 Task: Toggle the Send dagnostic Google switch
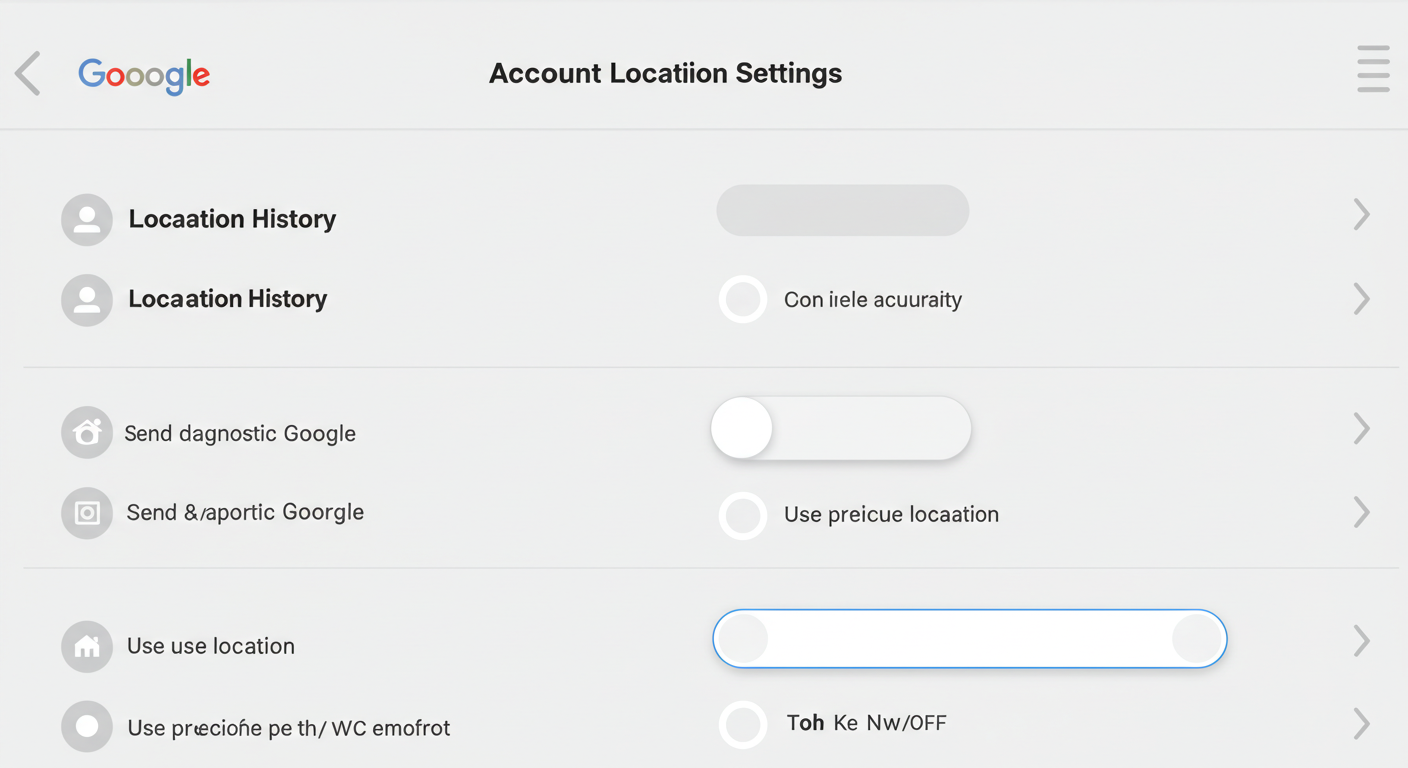coord(841,428)
